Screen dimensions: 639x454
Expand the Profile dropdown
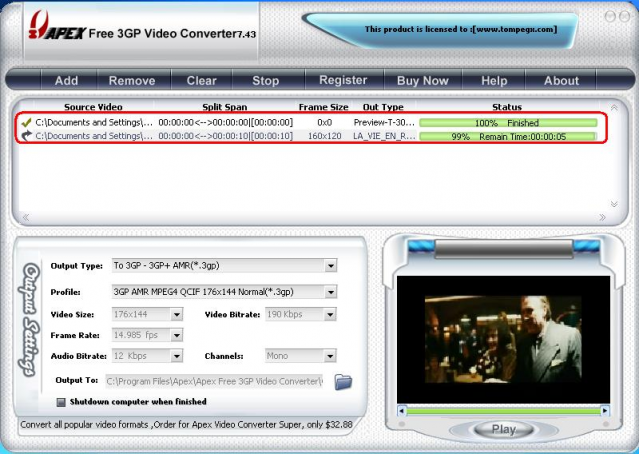coord(331,292)
